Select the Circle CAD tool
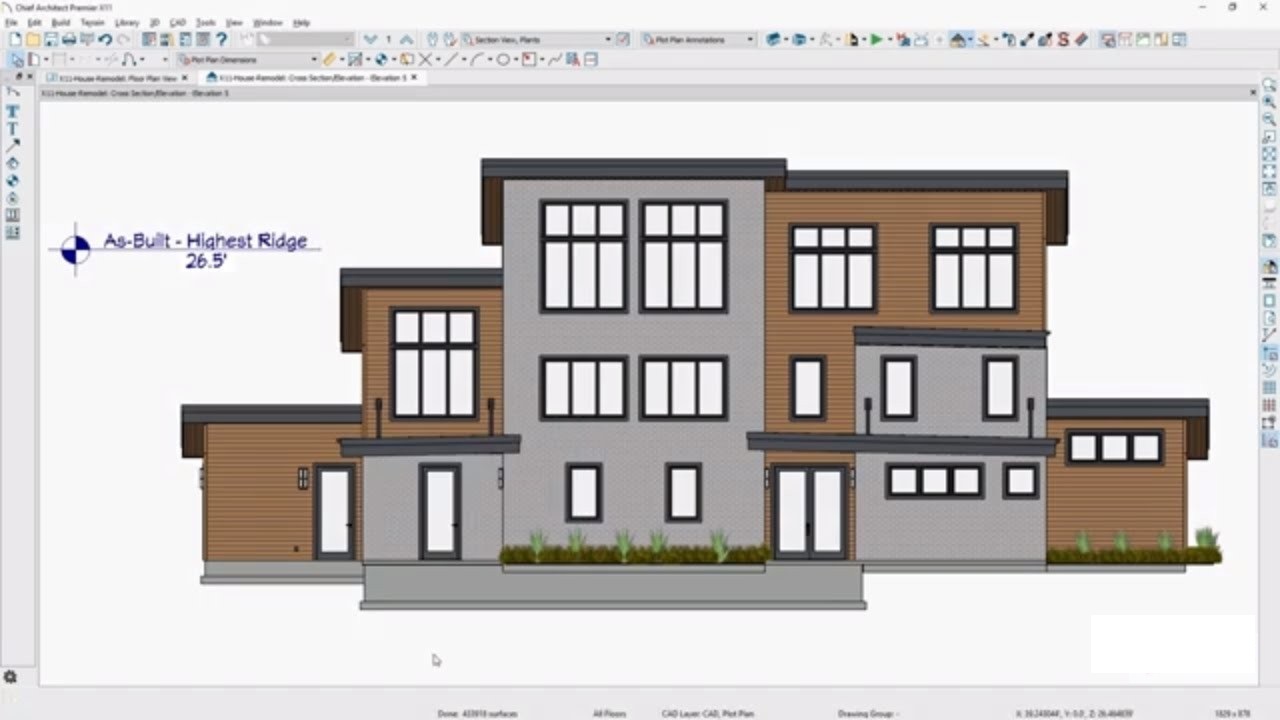This screenshot has height=720, width=1280. click(x=503, y=59)
